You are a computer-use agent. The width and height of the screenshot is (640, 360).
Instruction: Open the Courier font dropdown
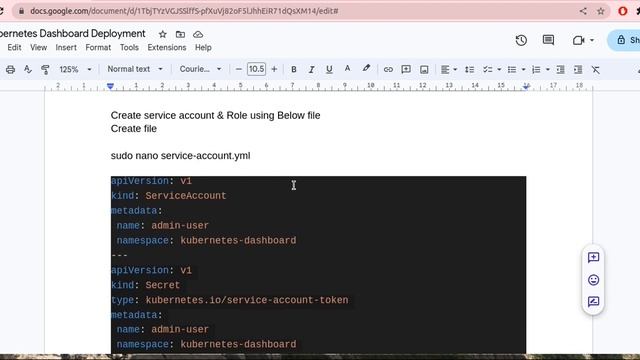200,69
